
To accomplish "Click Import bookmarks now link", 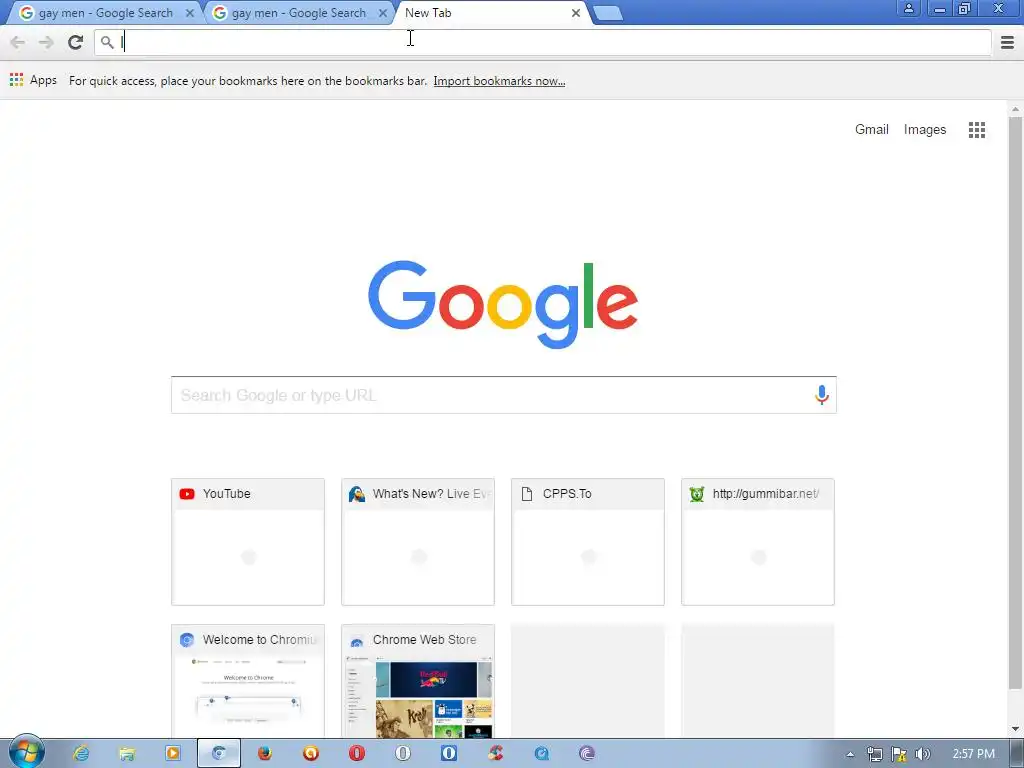I will pyautogui.click(x=499, y=81).
